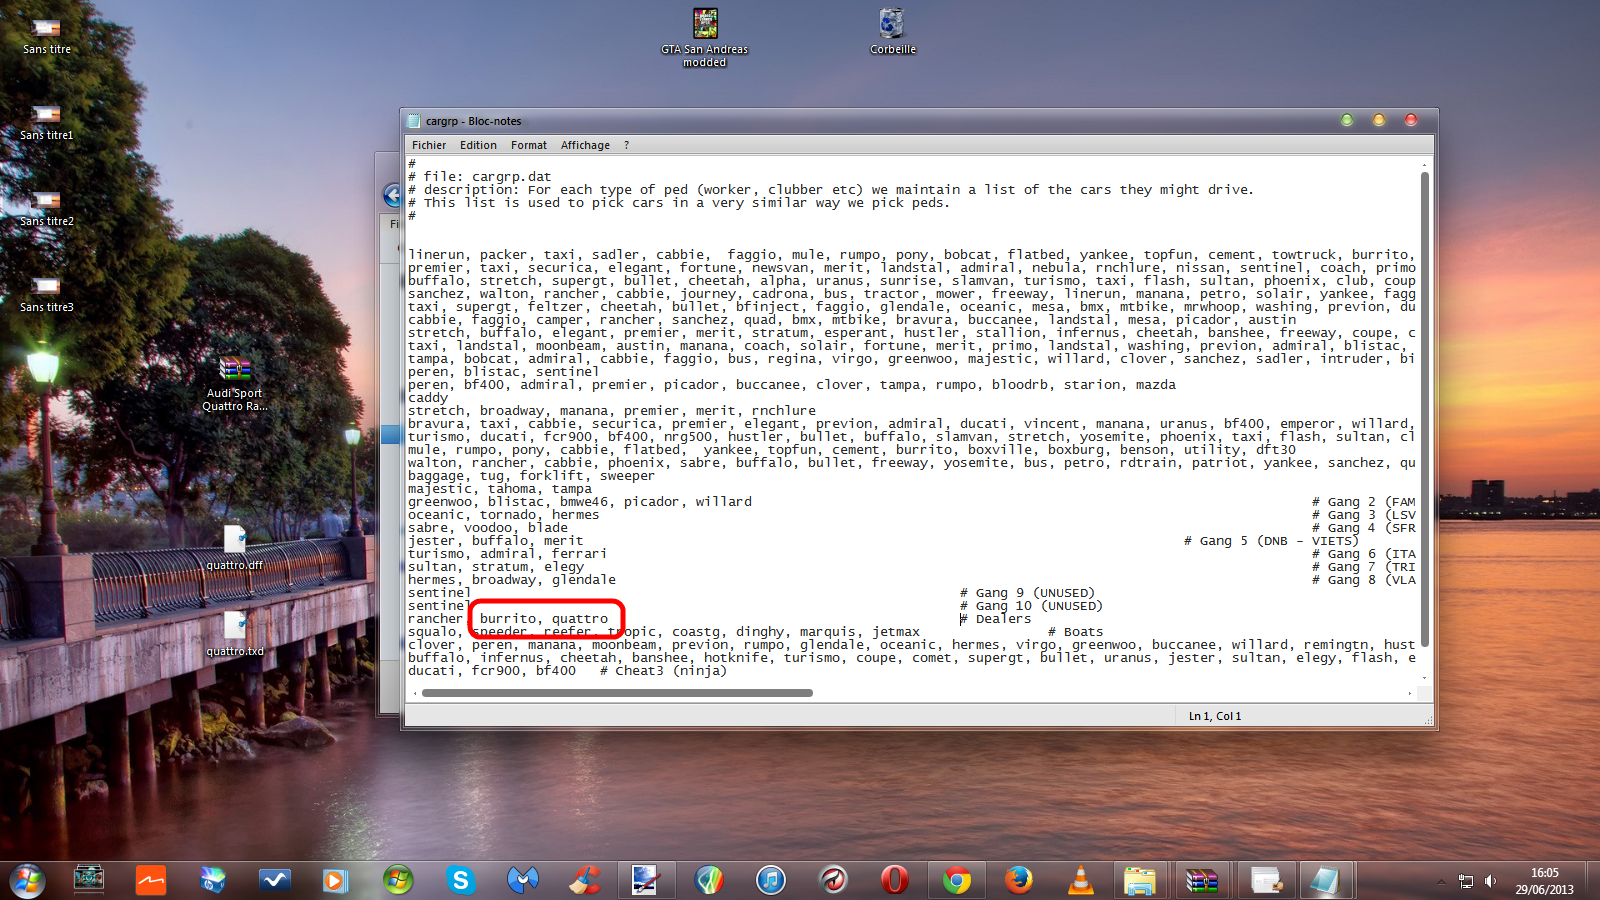Open the Edition menu
This screenshot has width=1600, height=900.
478,145
